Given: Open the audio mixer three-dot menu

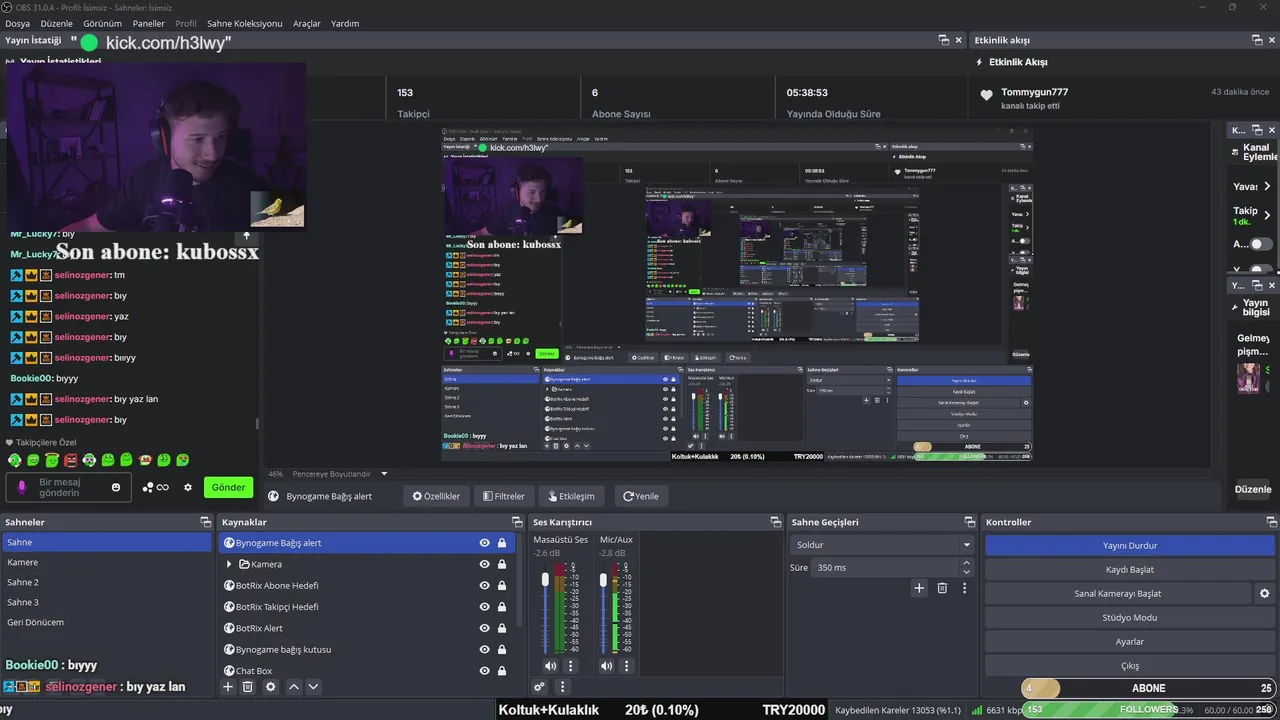Looking at the screenshot, I should [x=562, y=687].
